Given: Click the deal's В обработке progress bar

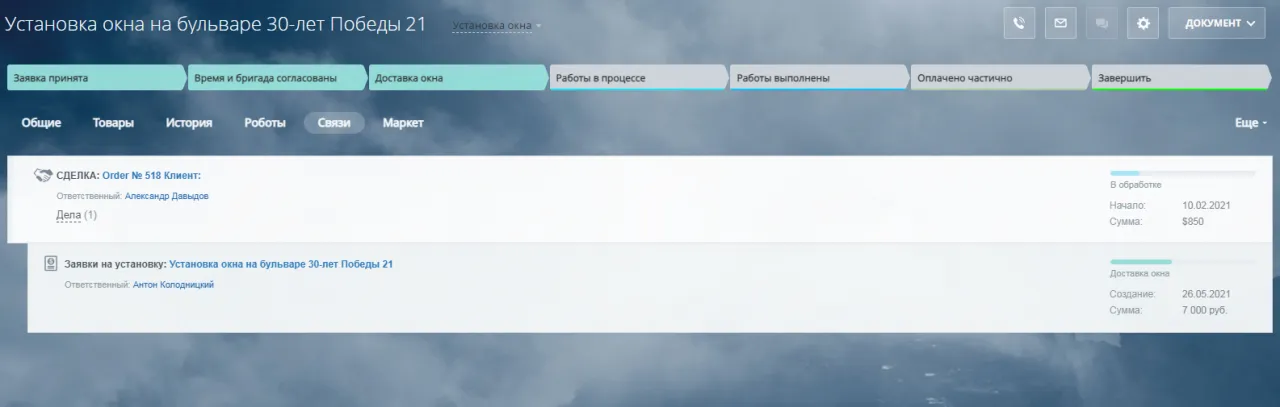Looking at the screenshot, I should pyautogui.click(x=1182, y=173).
